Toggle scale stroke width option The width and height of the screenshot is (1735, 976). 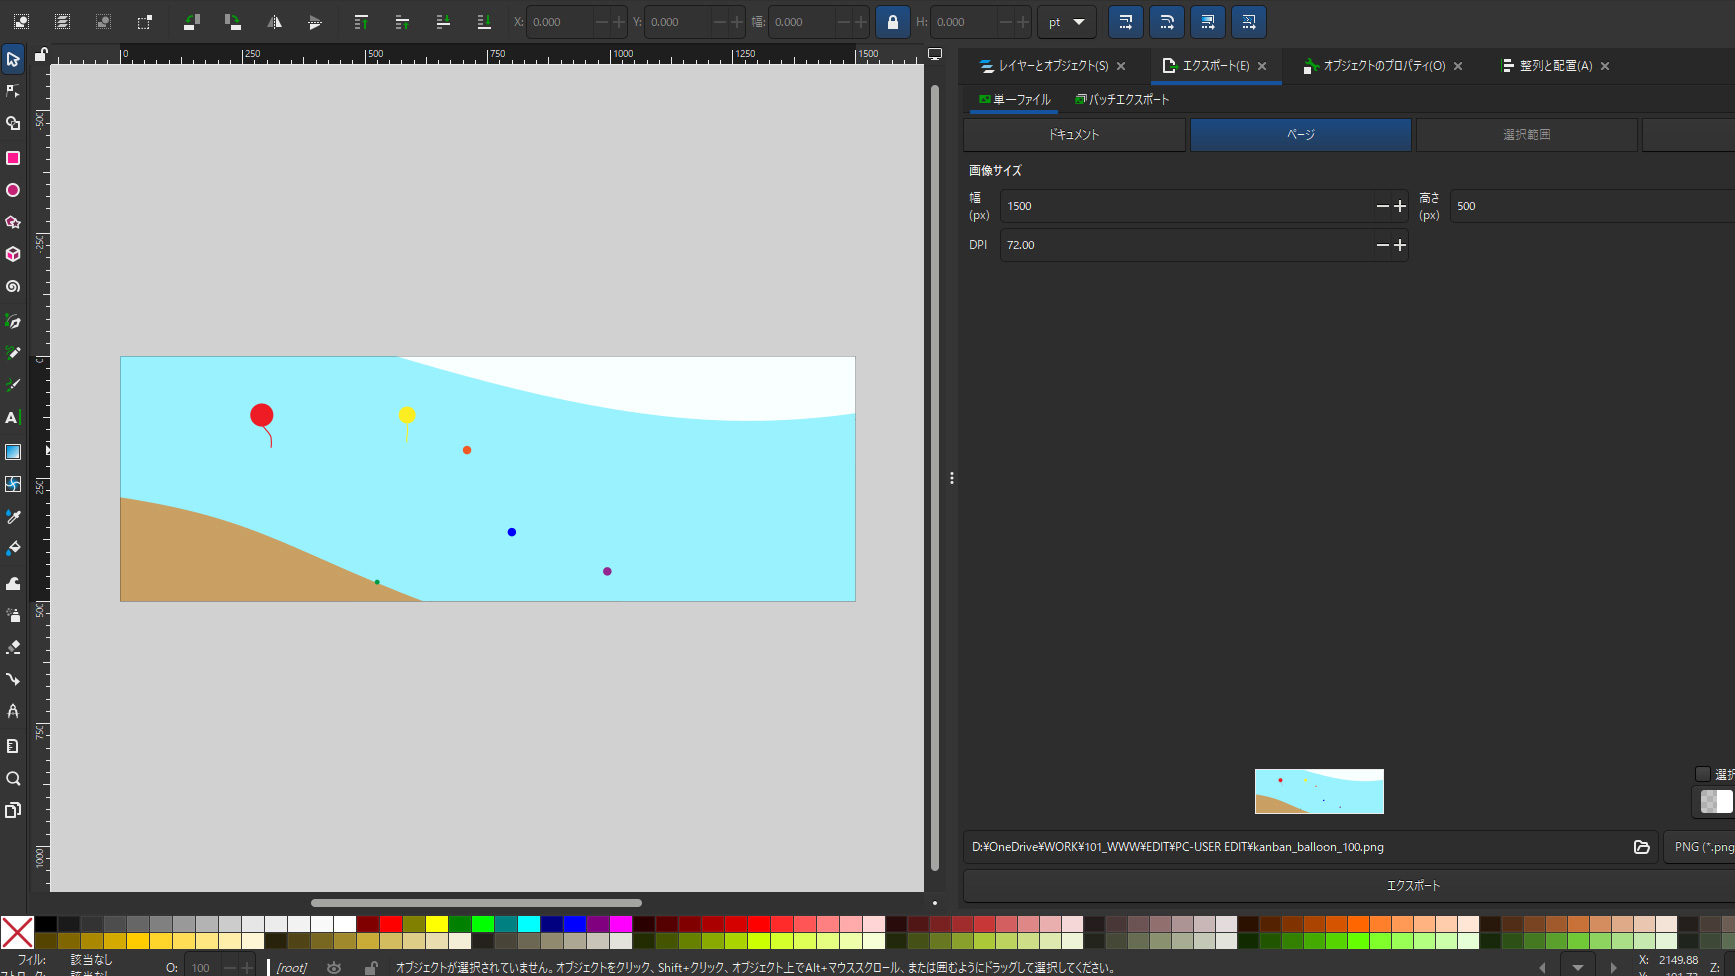pos(1125,22)
